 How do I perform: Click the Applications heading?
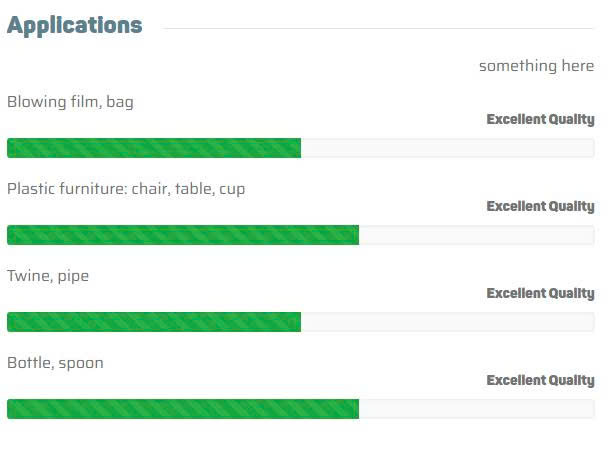[x=75, y=26]
